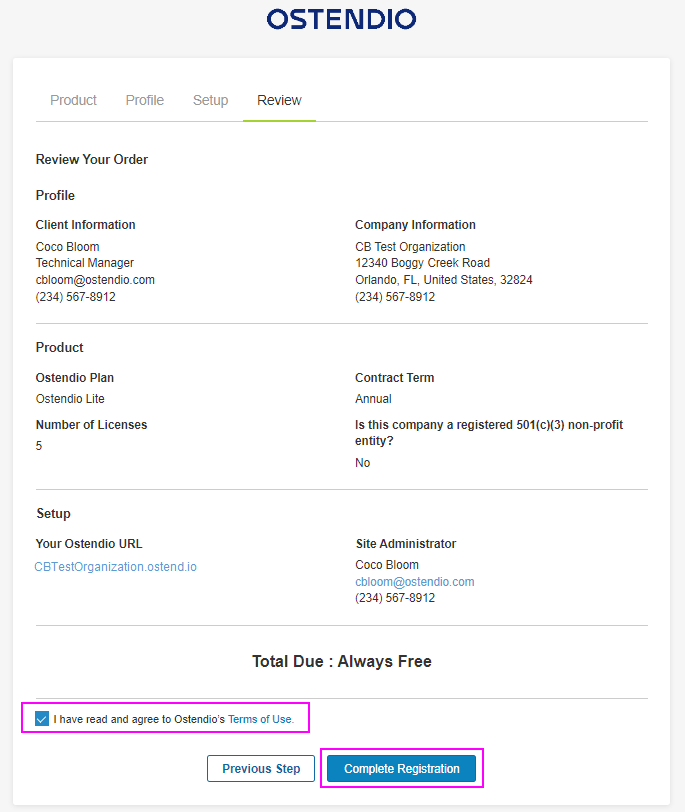Select the client name Coco Bloom
The height and width of the screenshot is (812, 685).
[67, 246]
